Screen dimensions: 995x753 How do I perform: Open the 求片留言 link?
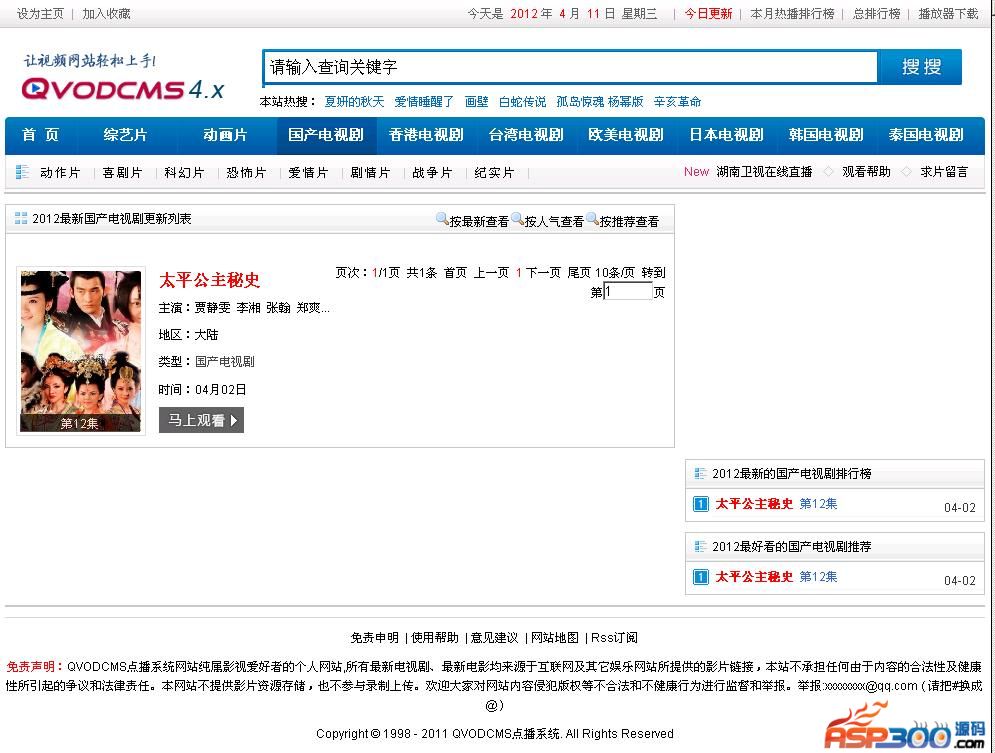point(944,172)
